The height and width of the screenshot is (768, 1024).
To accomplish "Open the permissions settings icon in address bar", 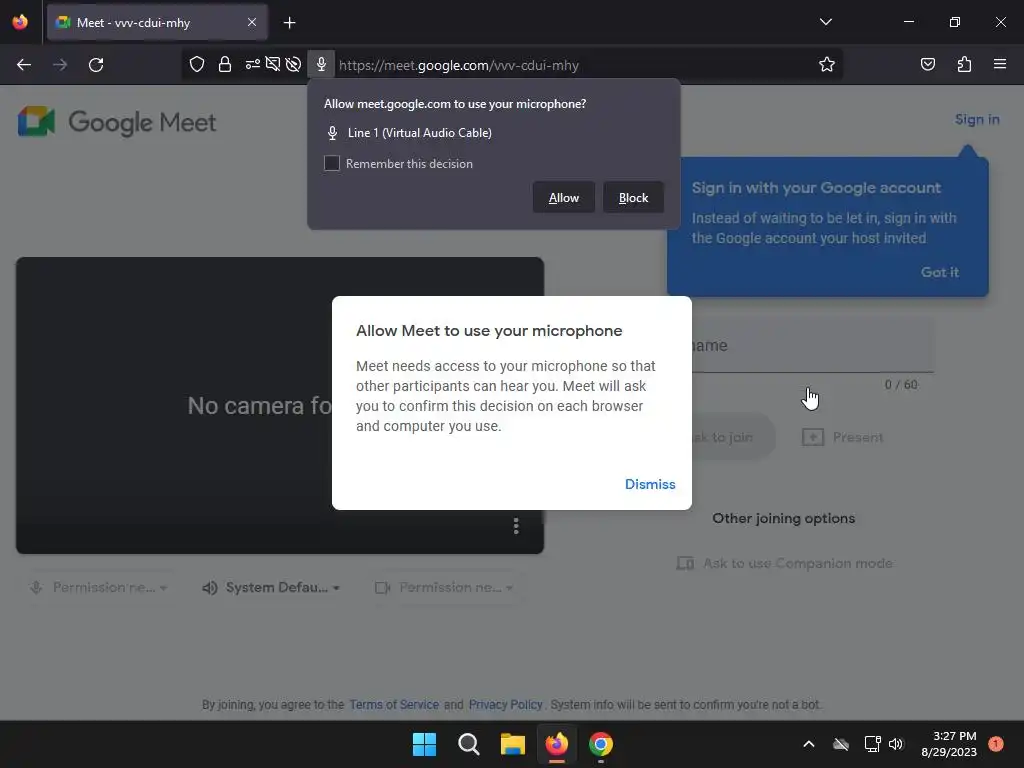I will (253, 64).
